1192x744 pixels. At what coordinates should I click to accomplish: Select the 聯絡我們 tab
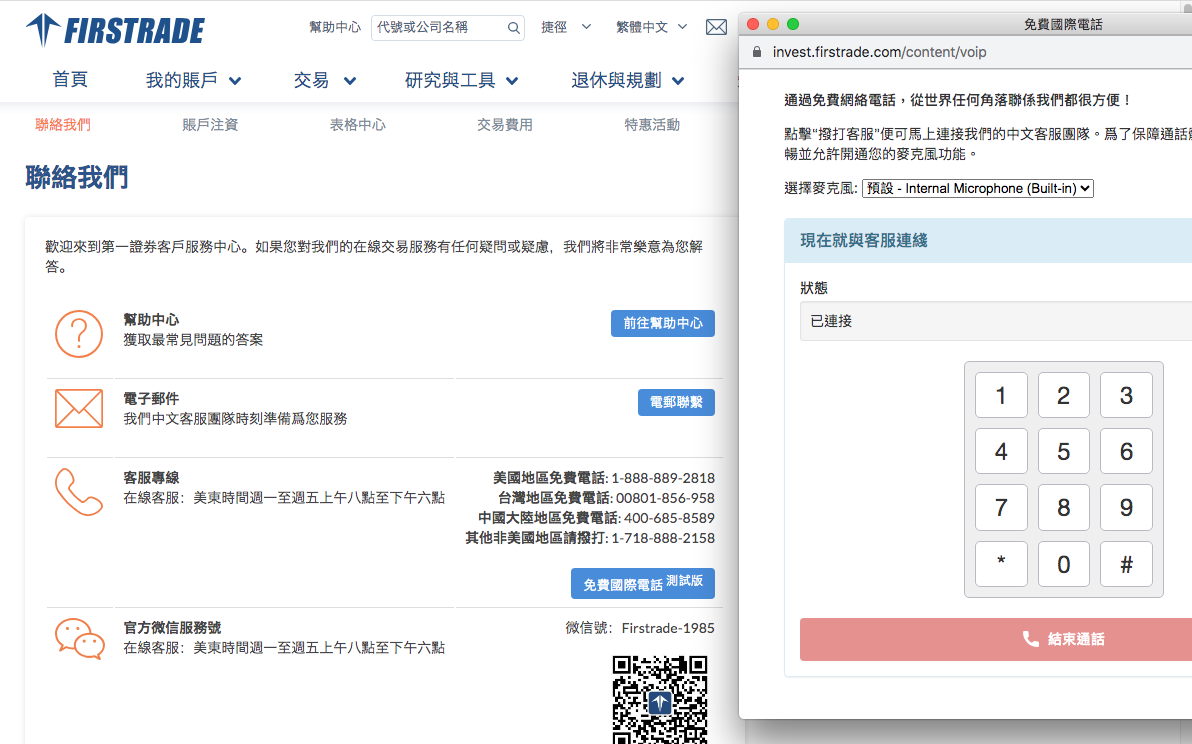[x=63, y=125]
